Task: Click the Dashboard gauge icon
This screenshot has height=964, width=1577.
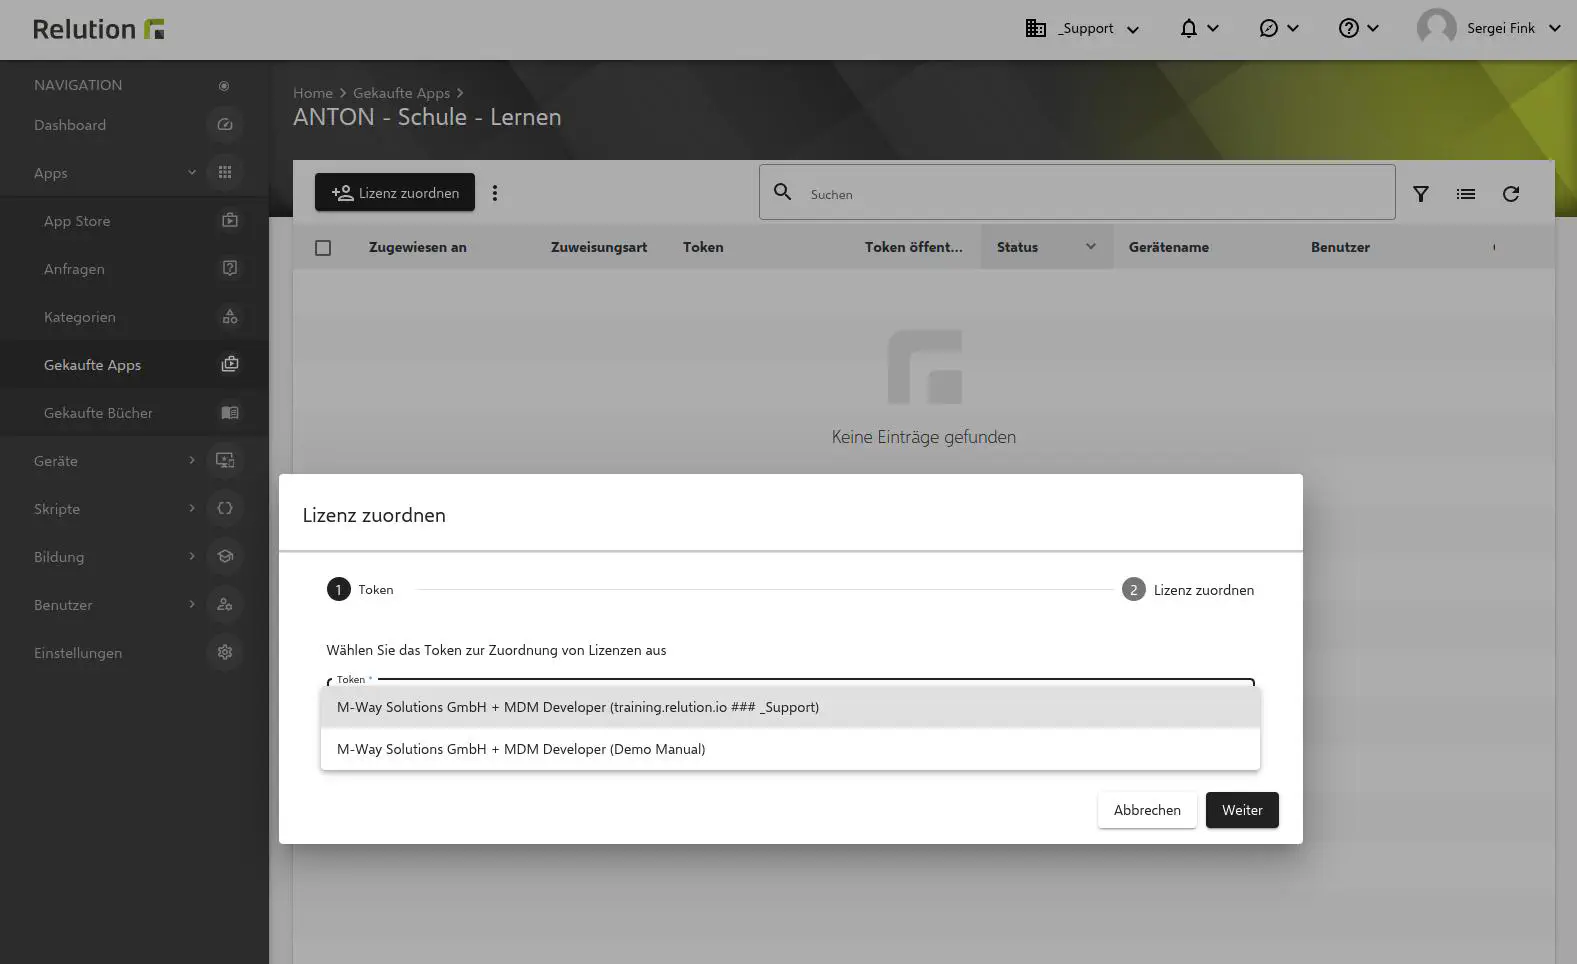Action: coord(225,125)
